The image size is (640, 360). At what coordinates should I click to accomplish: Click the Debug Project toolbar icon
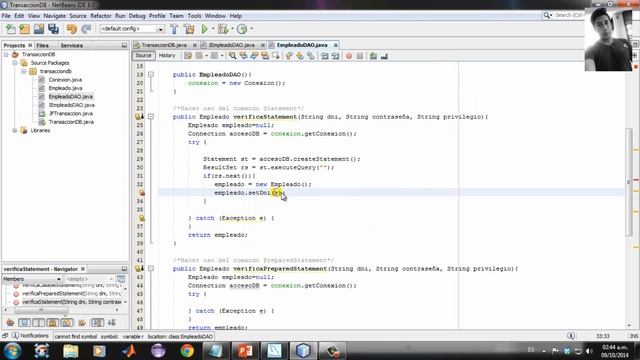click(223, 29)
